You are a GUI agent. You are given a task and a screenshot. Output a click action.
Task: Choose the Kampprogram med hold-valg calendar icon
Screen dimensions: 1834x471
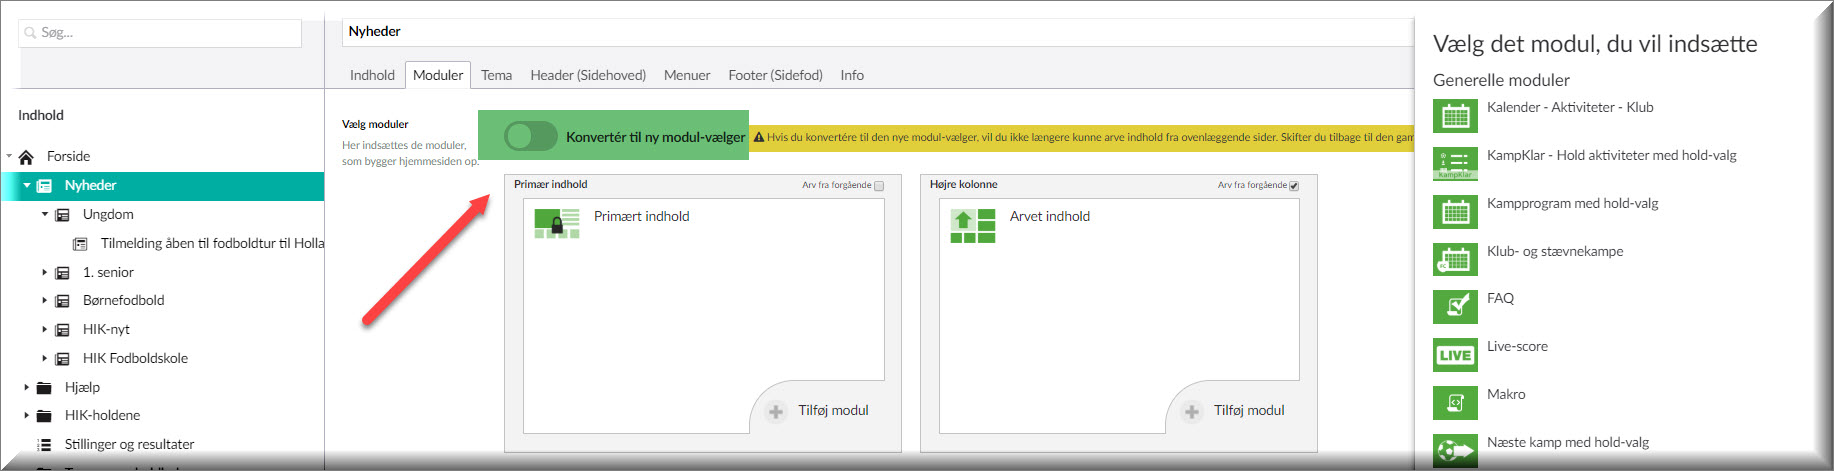(1455, 211)
